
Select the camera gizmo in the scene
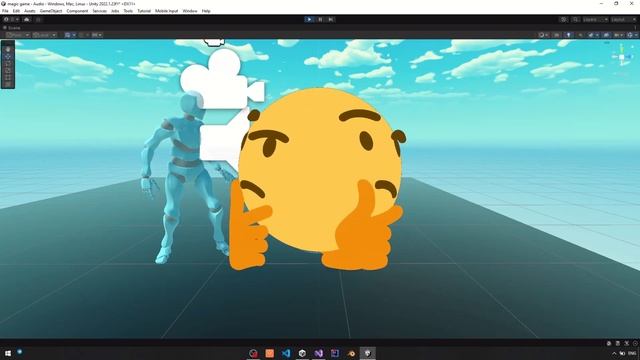[222, 79]
